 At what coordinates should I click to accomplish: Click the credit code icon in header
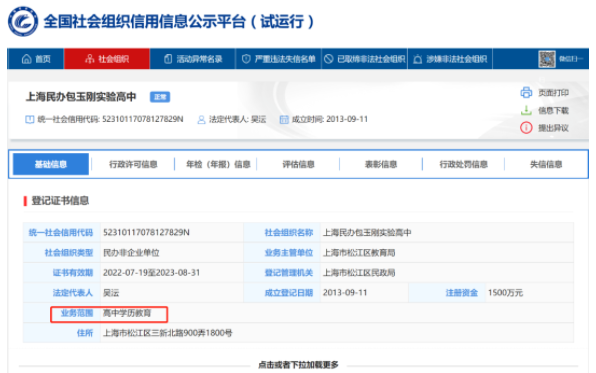point(30,119)
